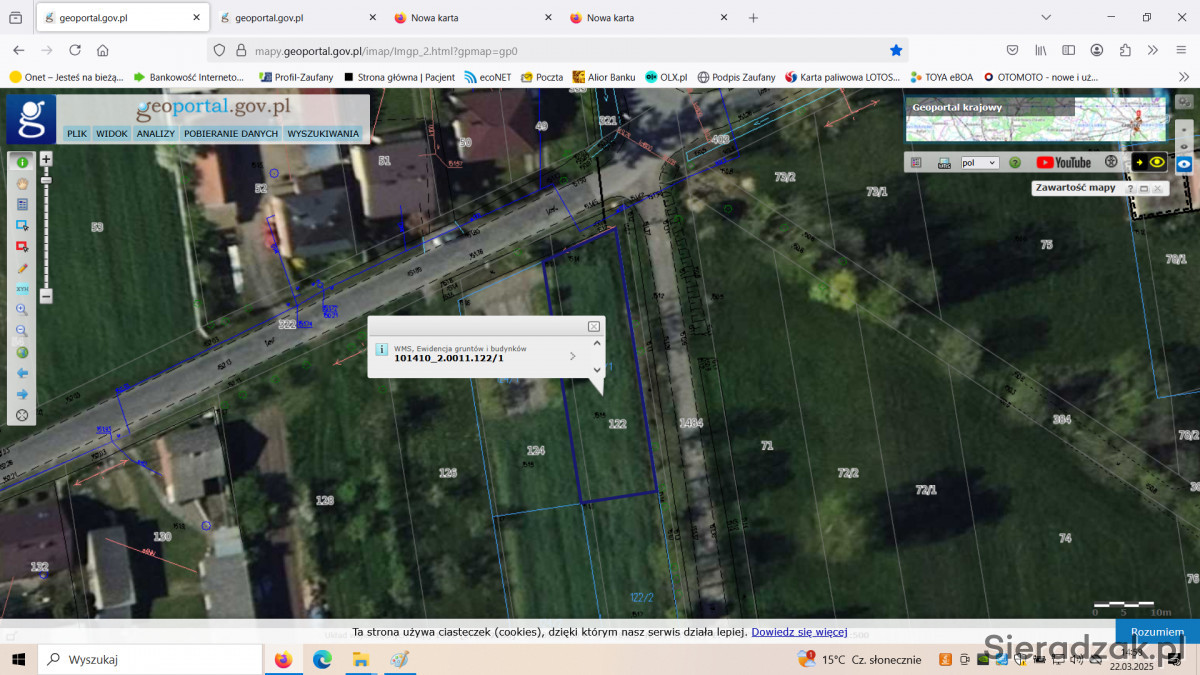Open the 'Dowiedz się więcej' link

coord(799,632)
